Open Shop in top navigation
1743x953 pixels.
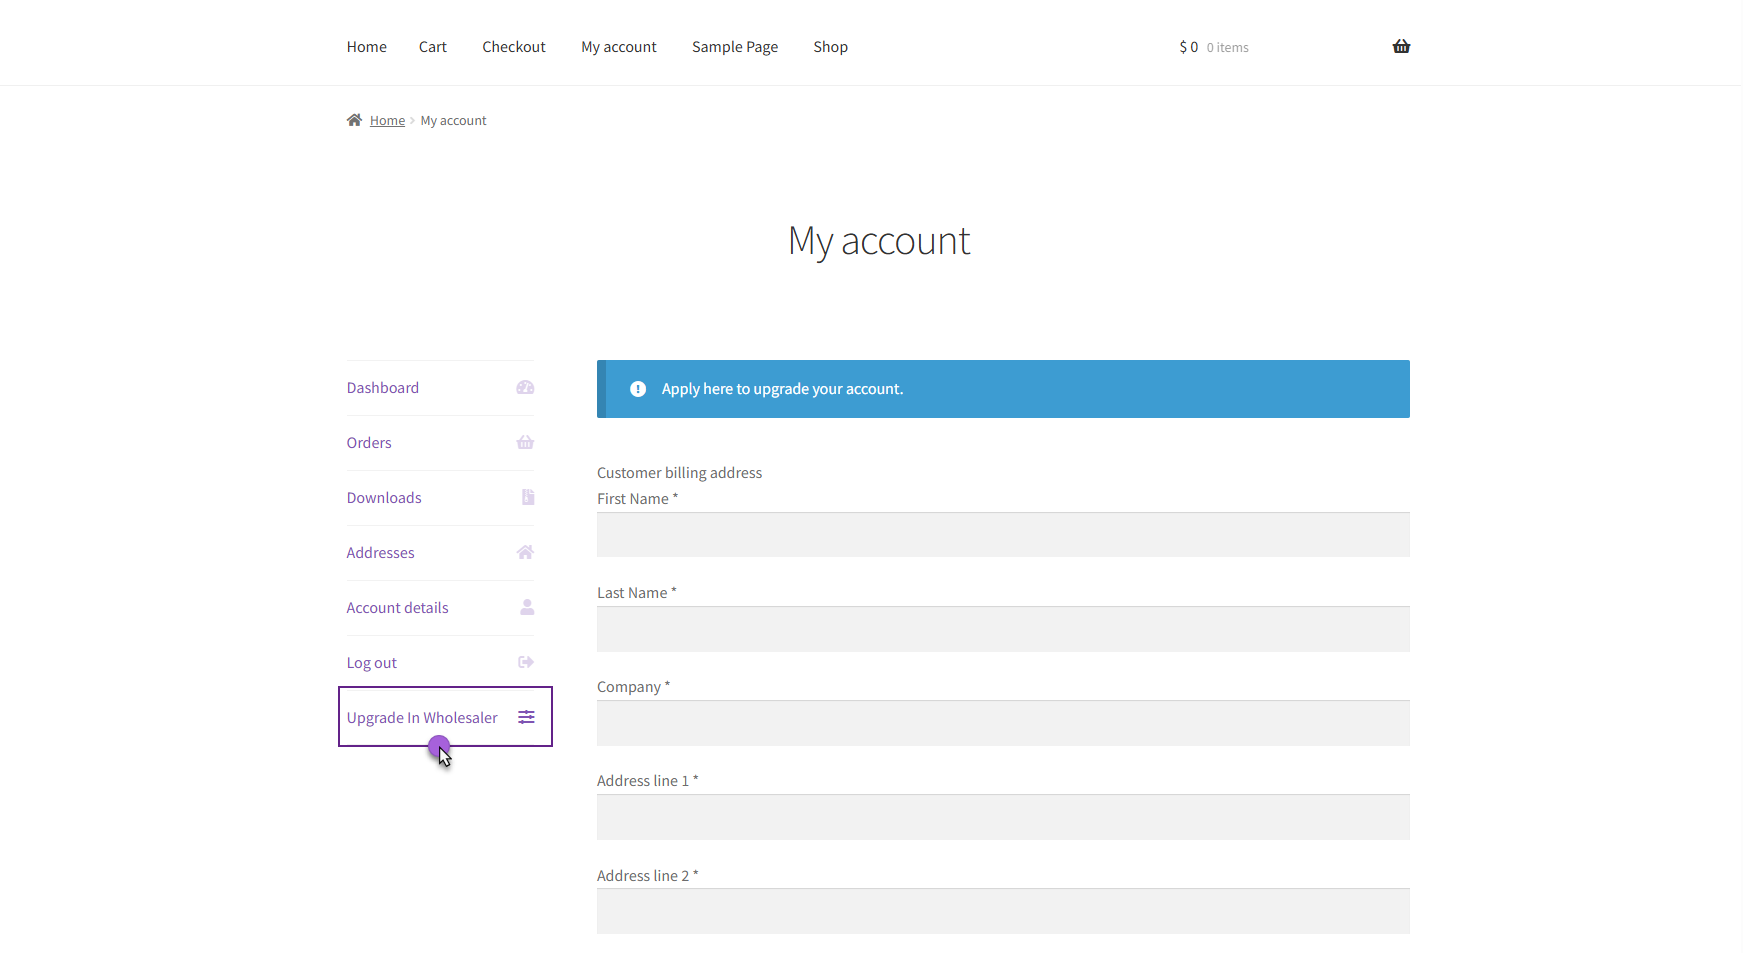[830, 47]
